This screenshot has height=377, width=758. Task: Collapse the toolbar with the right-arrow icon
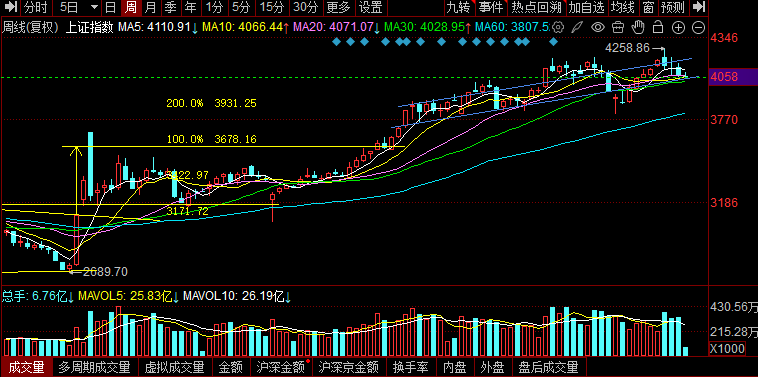699,7
